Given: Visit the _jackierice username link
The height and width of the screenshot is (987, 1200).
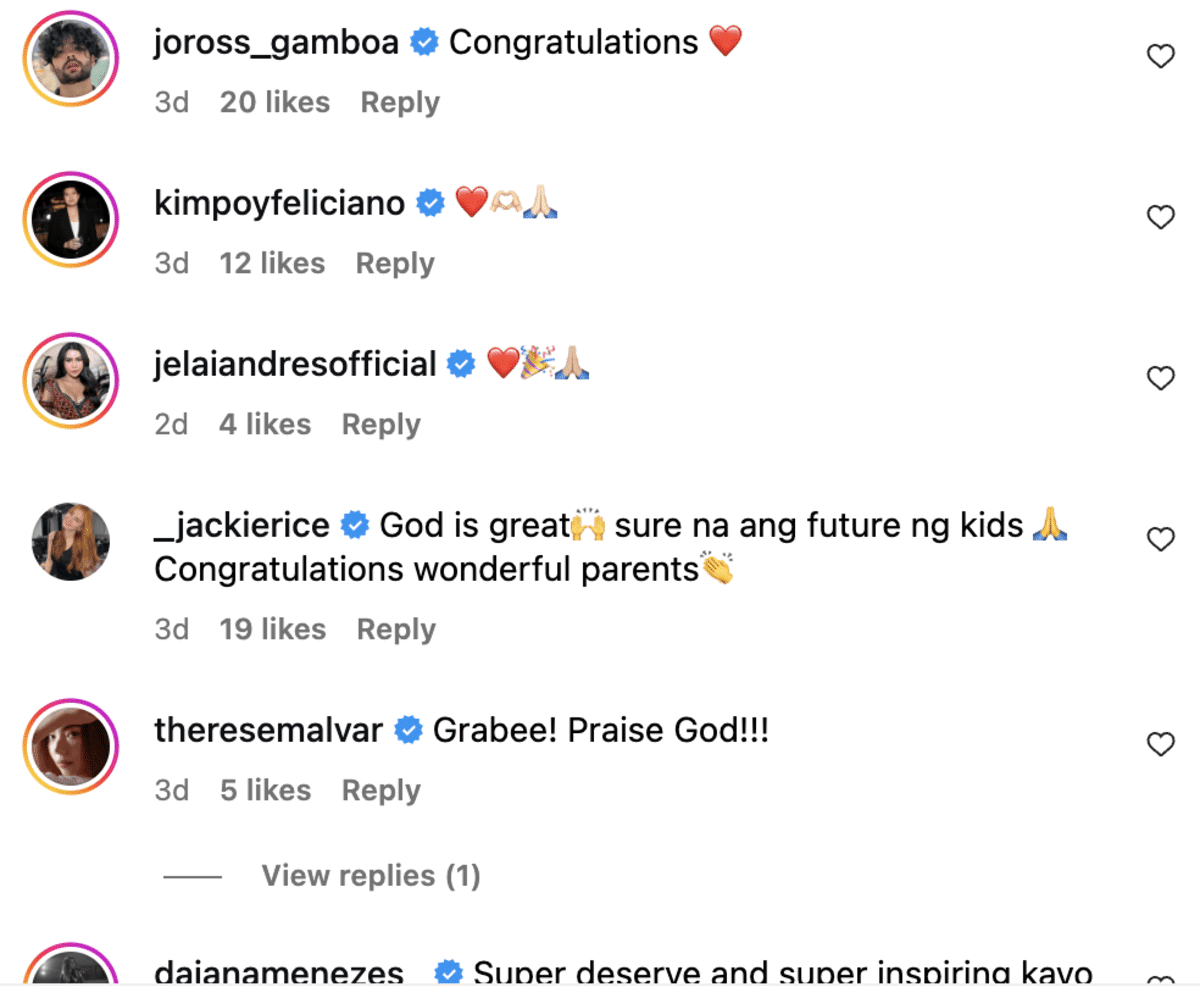Looking at the screenshot, I should click(x=242, y=525).
